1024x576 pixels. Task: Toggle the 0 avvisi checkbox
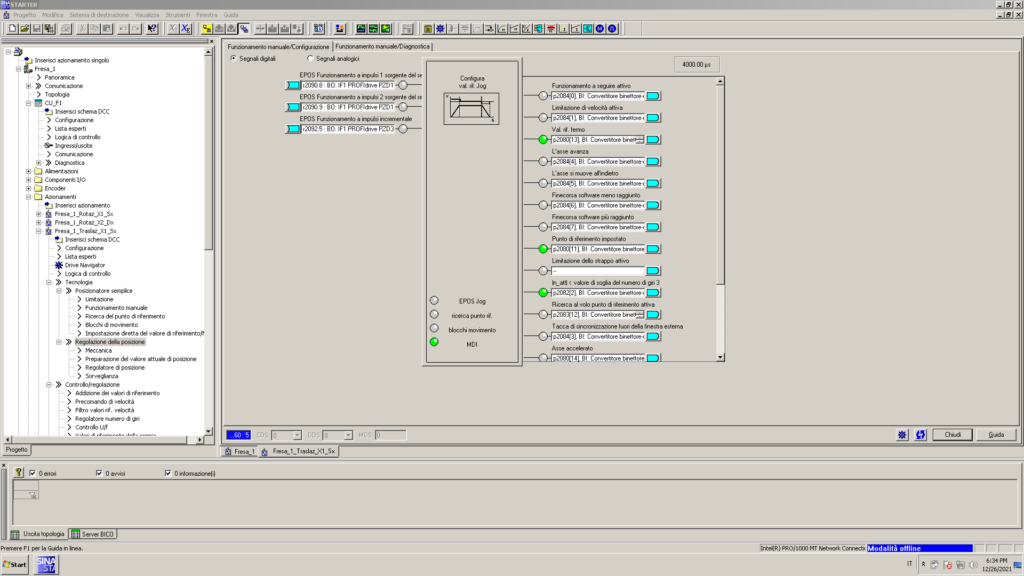tap(99, 473)
